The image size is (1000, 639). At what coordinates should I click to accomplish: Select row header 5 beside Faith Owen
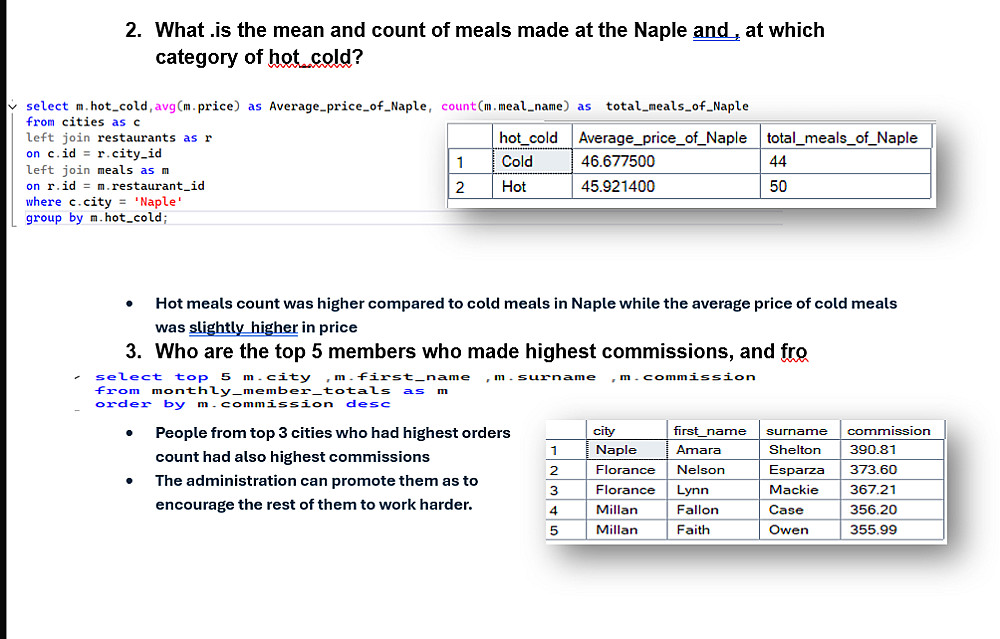(x=554, y=530)
